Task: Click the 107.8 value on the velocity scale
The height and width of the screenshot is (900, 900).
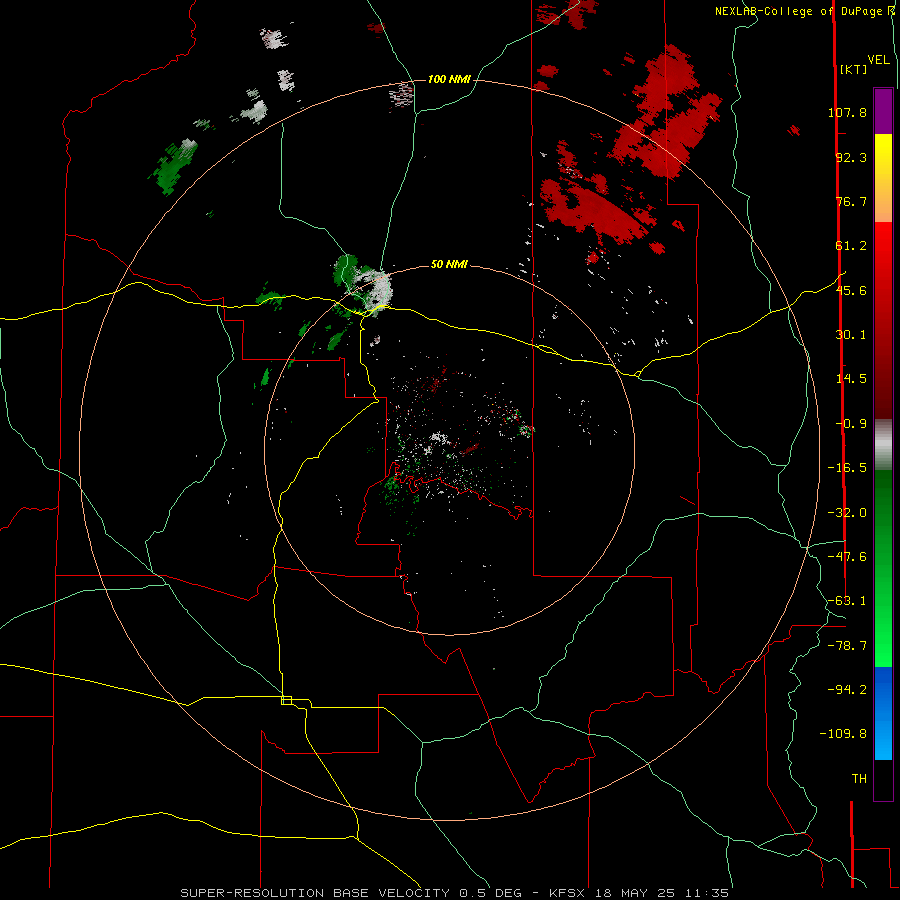Action: 847,112
